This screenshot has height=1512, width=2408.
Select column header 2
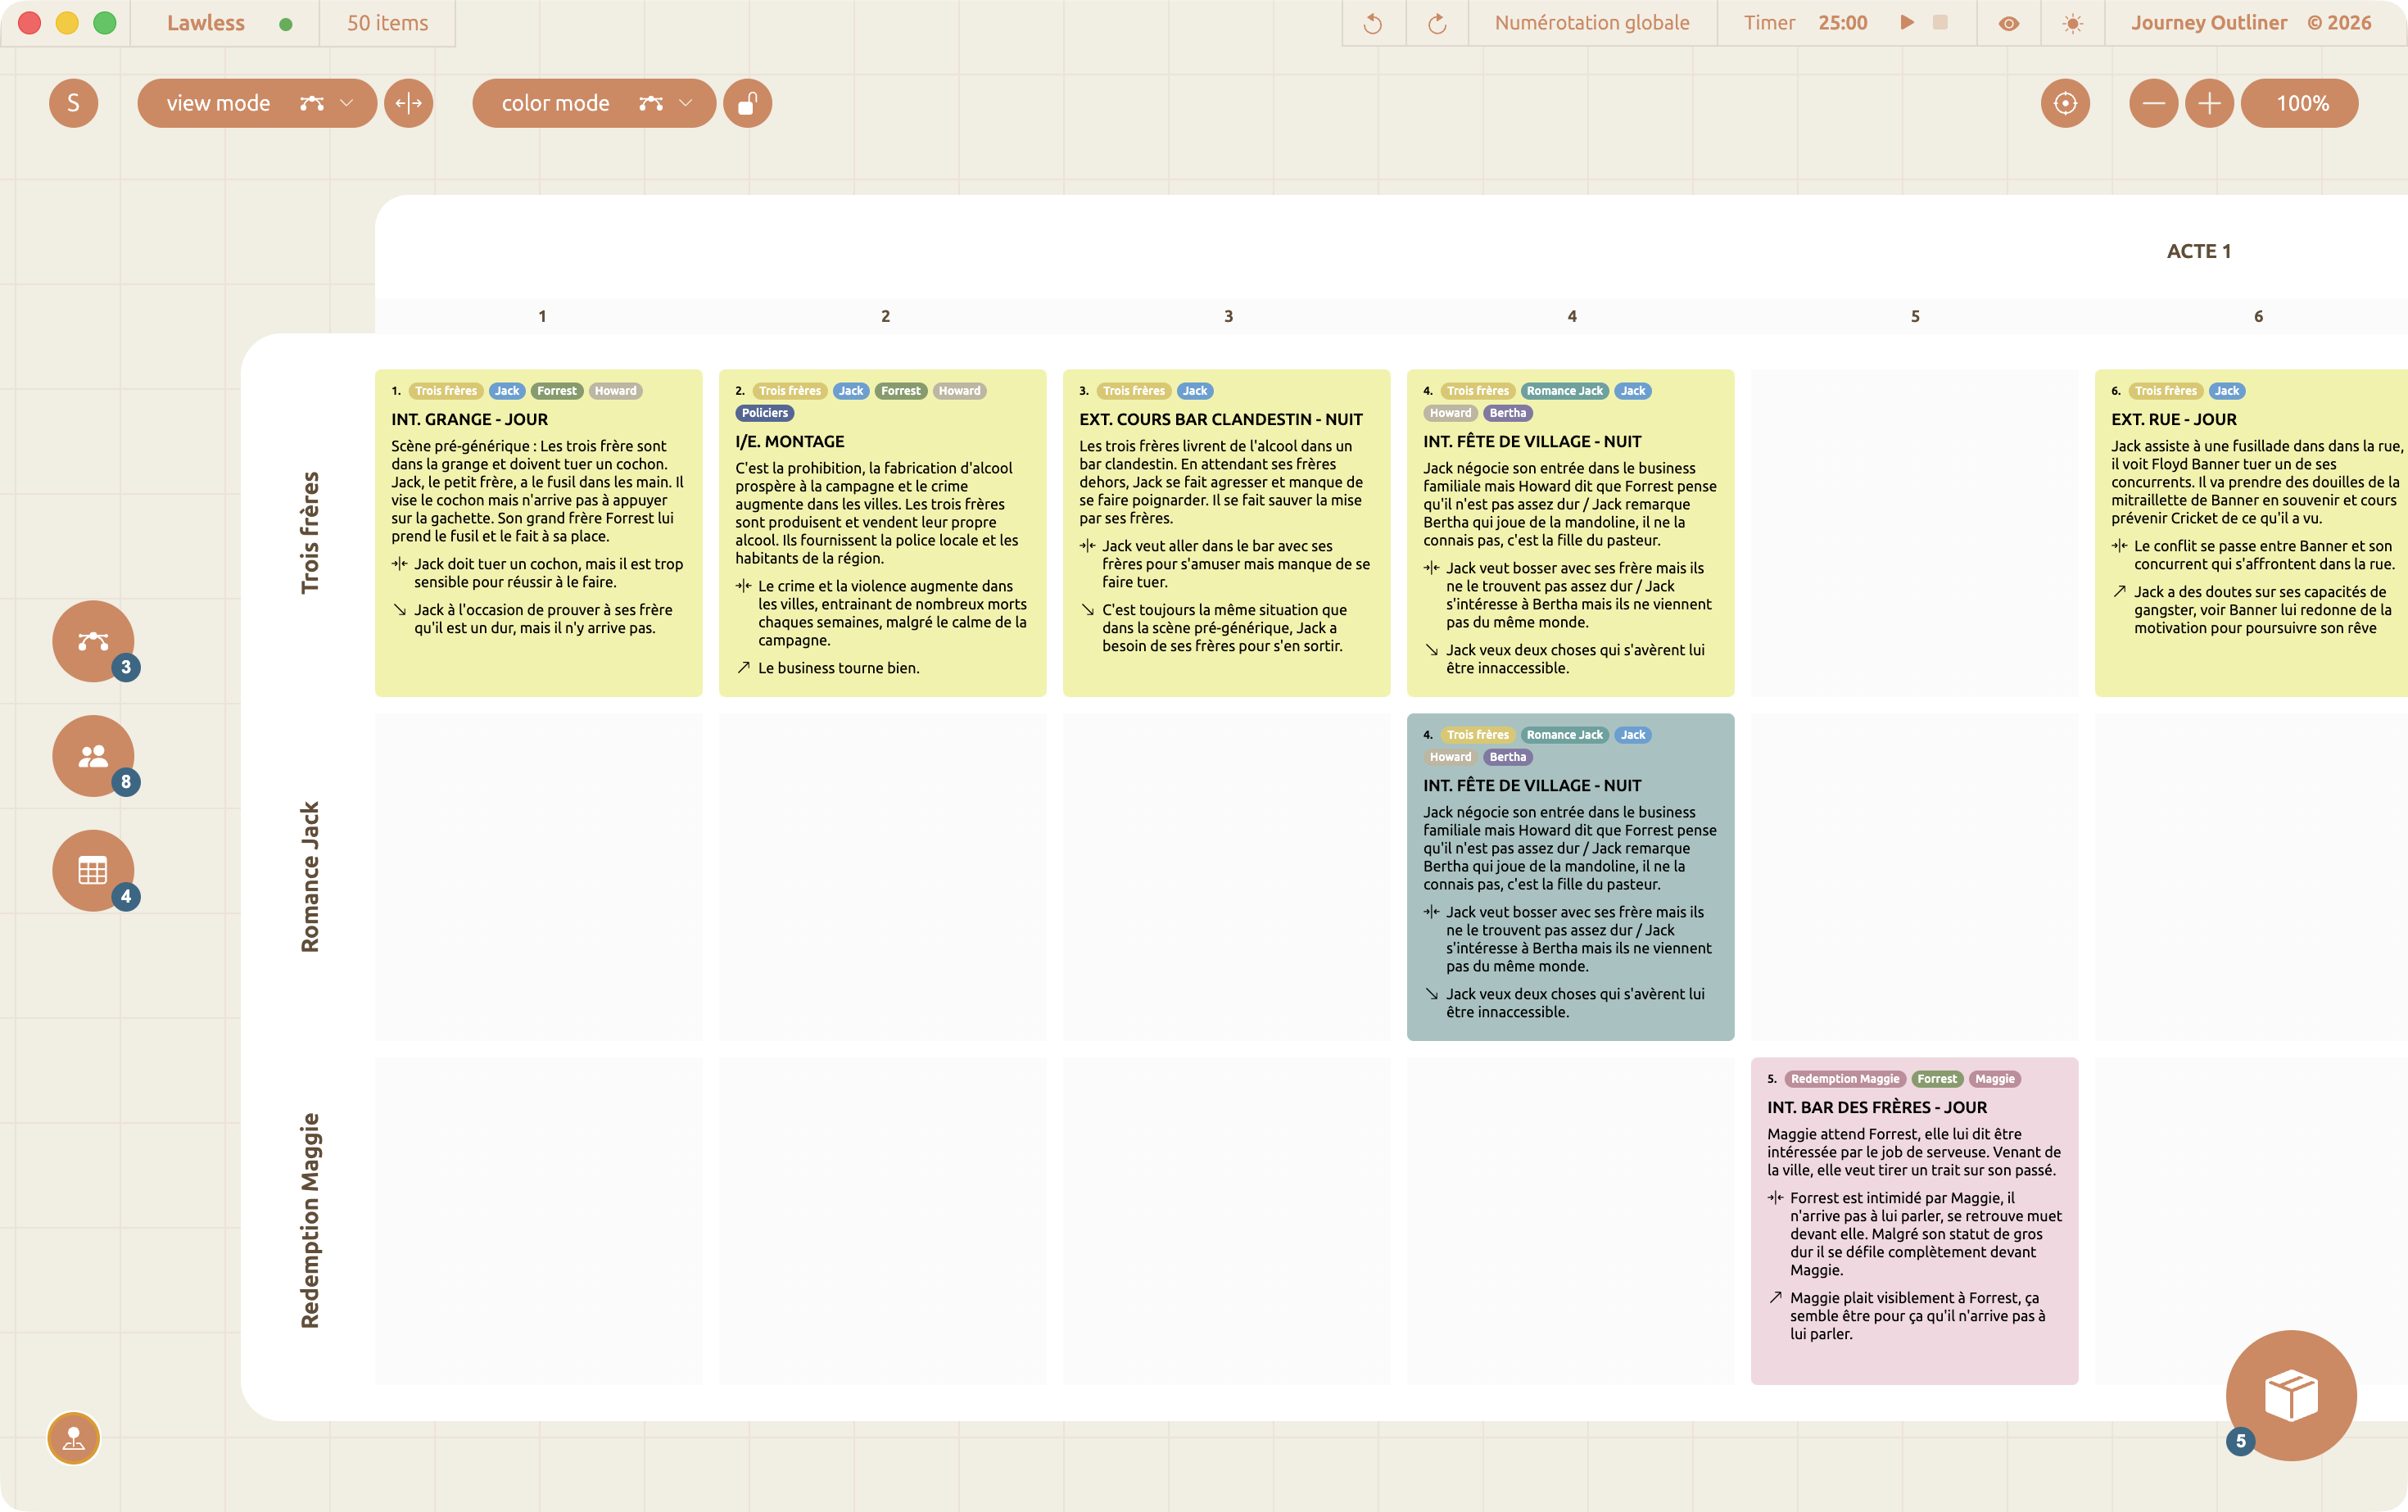[885, 316]
